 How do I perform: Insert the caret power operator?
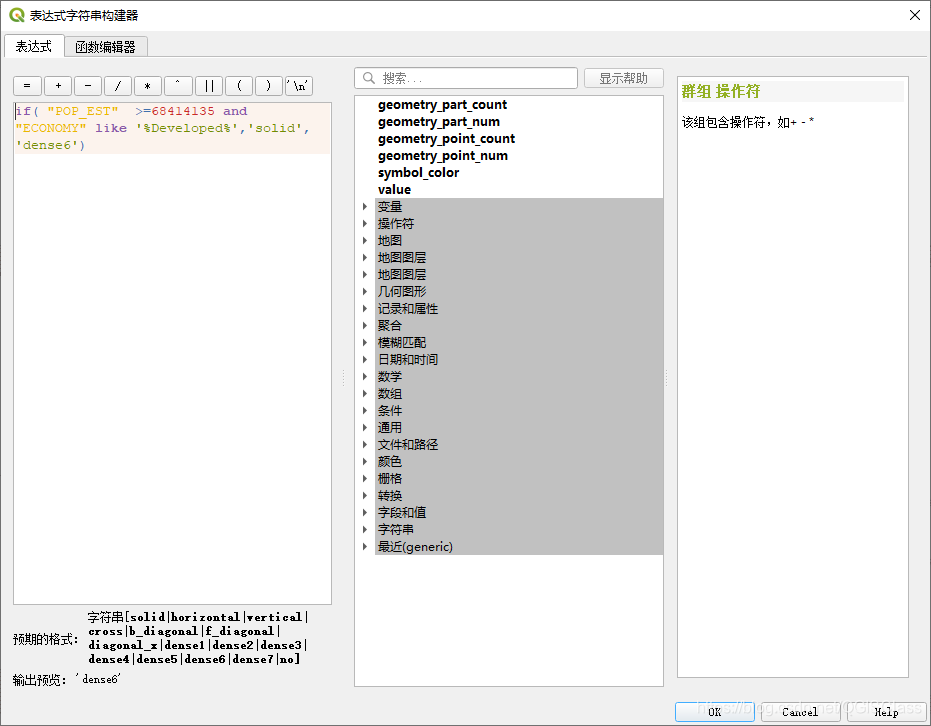[x=178, y=86]
